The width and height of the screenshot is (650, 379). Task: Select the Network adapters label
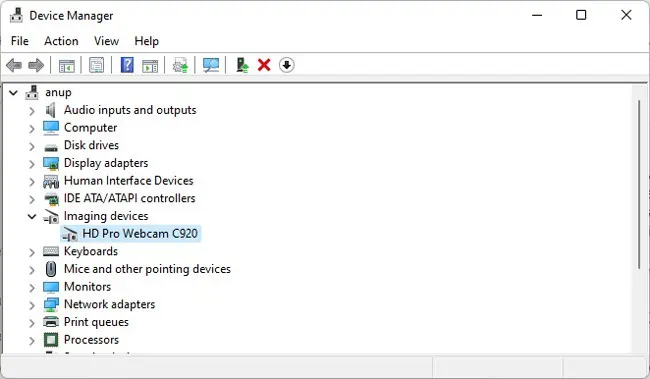(109, 304)
